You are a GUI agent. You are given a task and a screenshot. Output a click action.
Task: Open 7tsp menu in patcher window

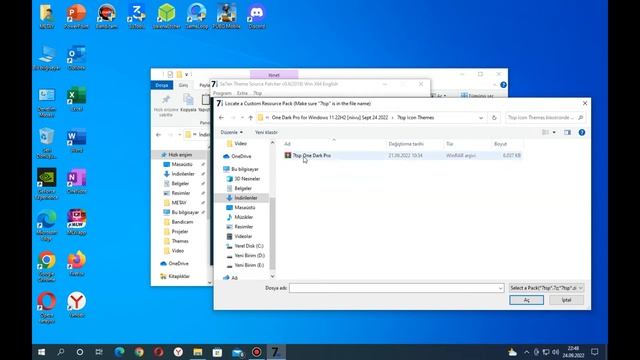click(x=257, y=93)
